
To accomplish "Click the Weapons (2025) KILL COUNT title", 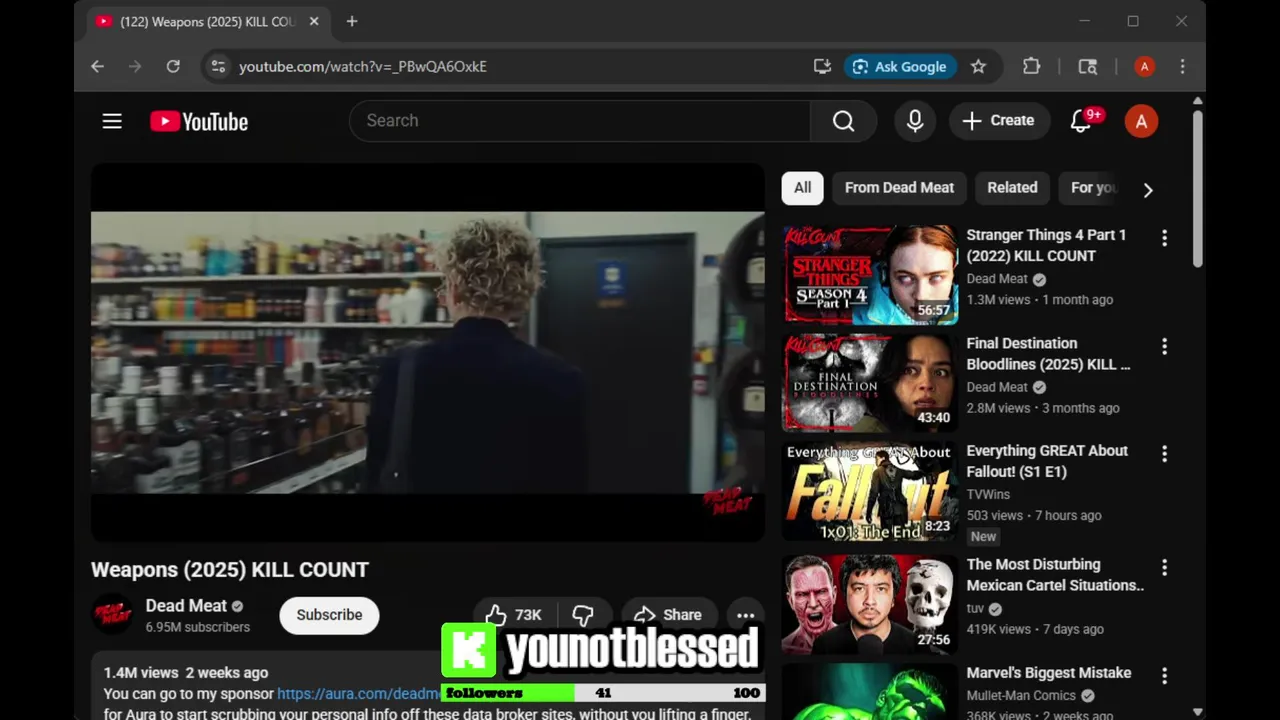I will point(230,569).
